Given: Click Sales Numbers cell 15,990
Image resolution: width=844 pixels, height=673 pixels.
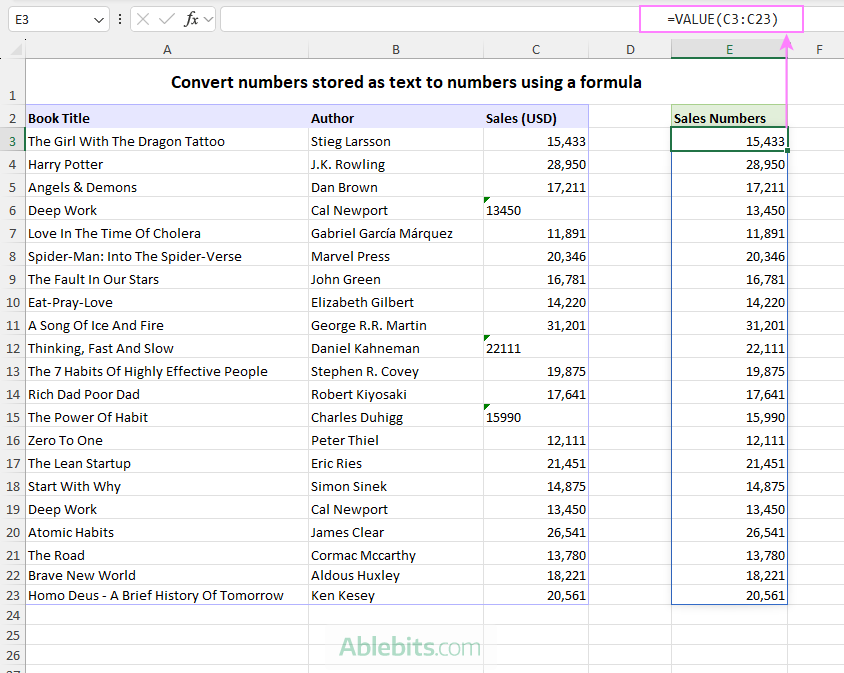Looking at the screenshot, I should 729,417.
